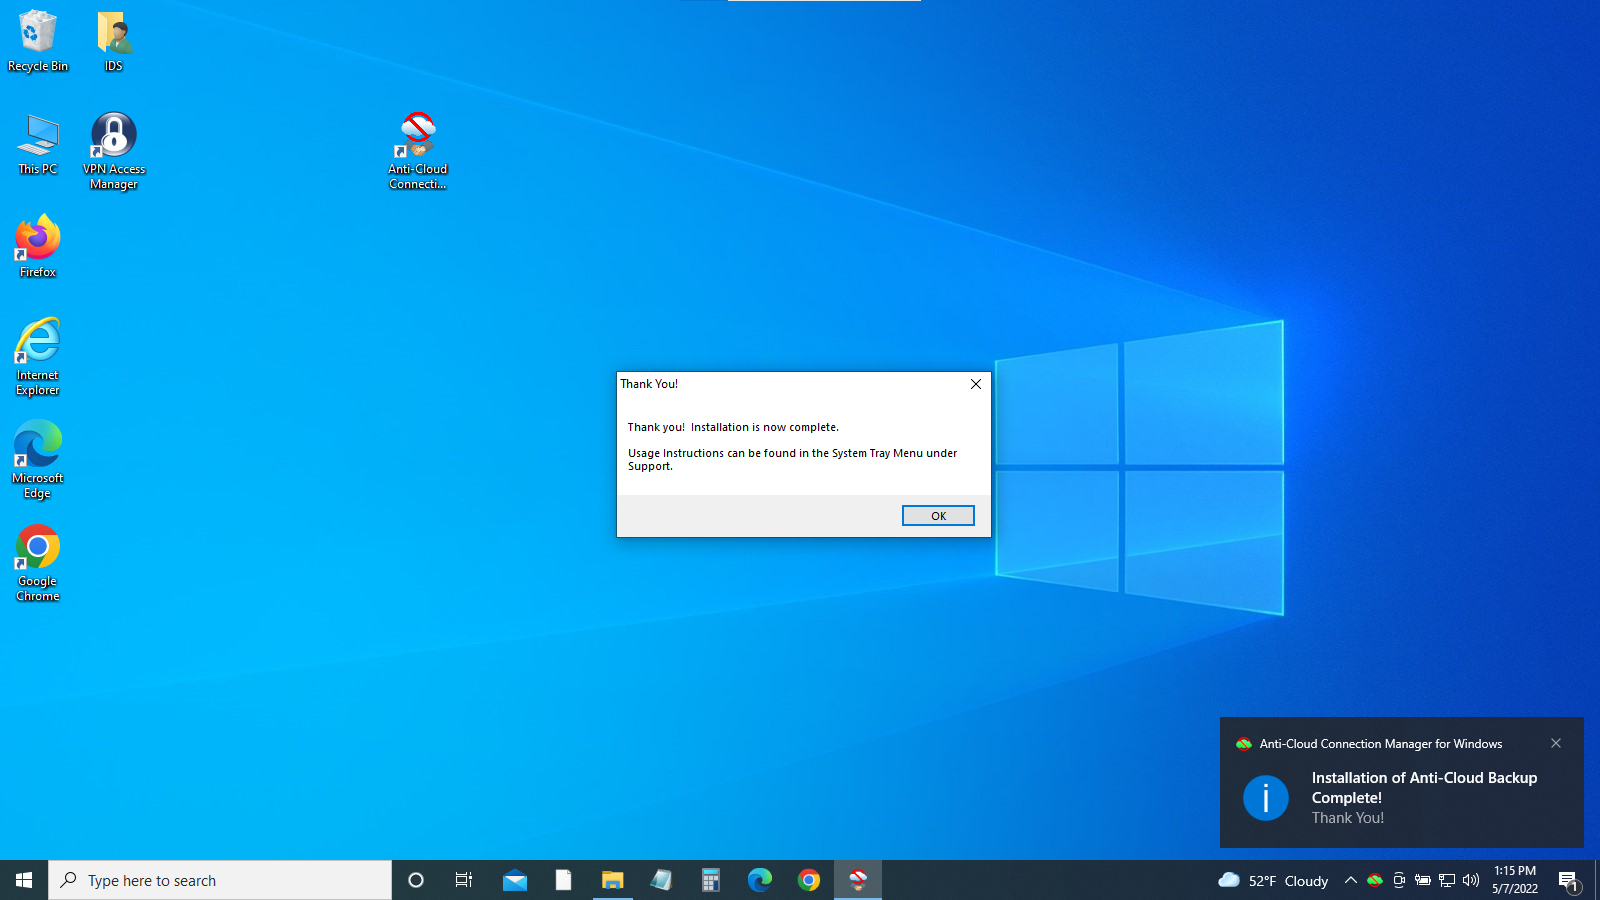Launch Microsoft Edge from the taskbar
This screenshot has width=1600, height=900.
coord(760,880)
